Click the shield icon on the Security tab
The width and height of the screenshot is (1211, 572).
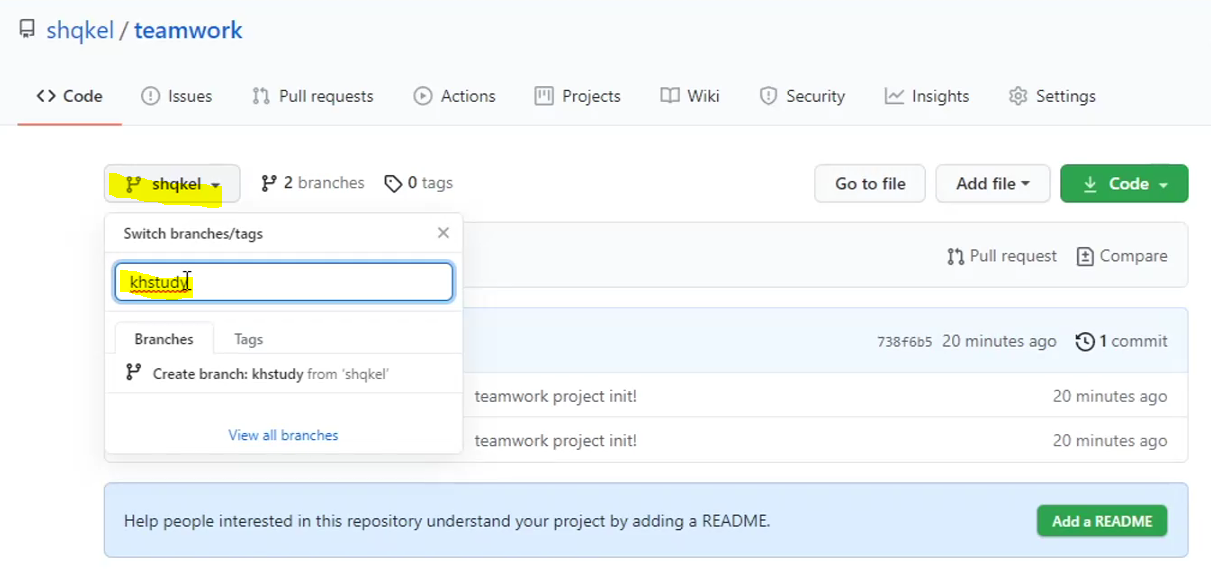click(x=768, y=96)
